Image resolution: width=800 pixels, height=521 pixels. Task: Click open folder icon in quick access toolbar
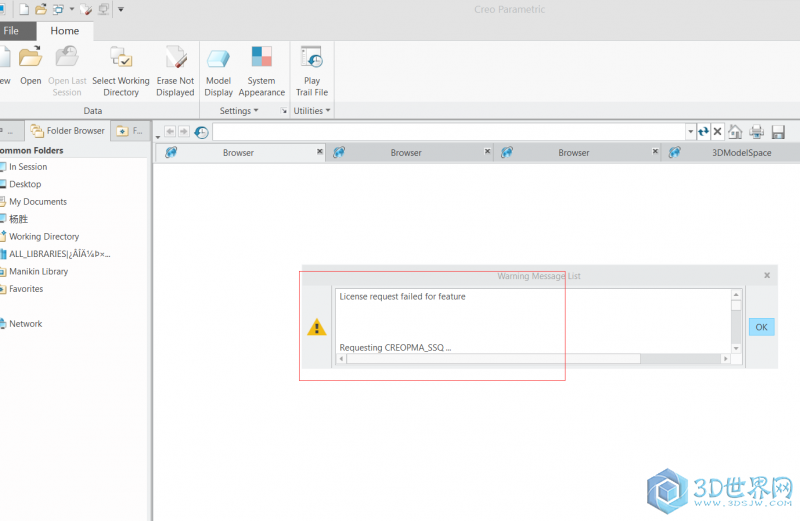click(41, 9)
